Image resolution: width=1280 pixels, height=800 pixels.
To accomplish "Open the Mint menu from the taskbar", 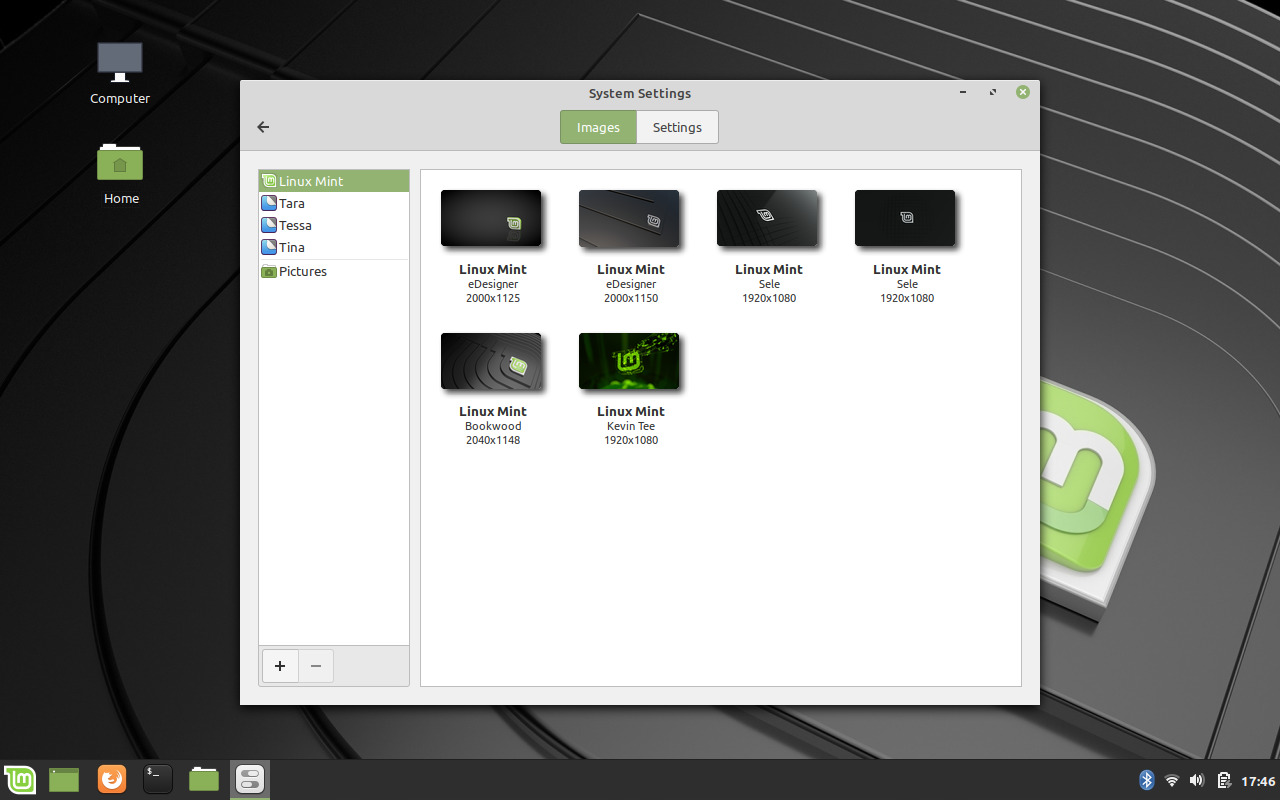I will coord(20,779).
